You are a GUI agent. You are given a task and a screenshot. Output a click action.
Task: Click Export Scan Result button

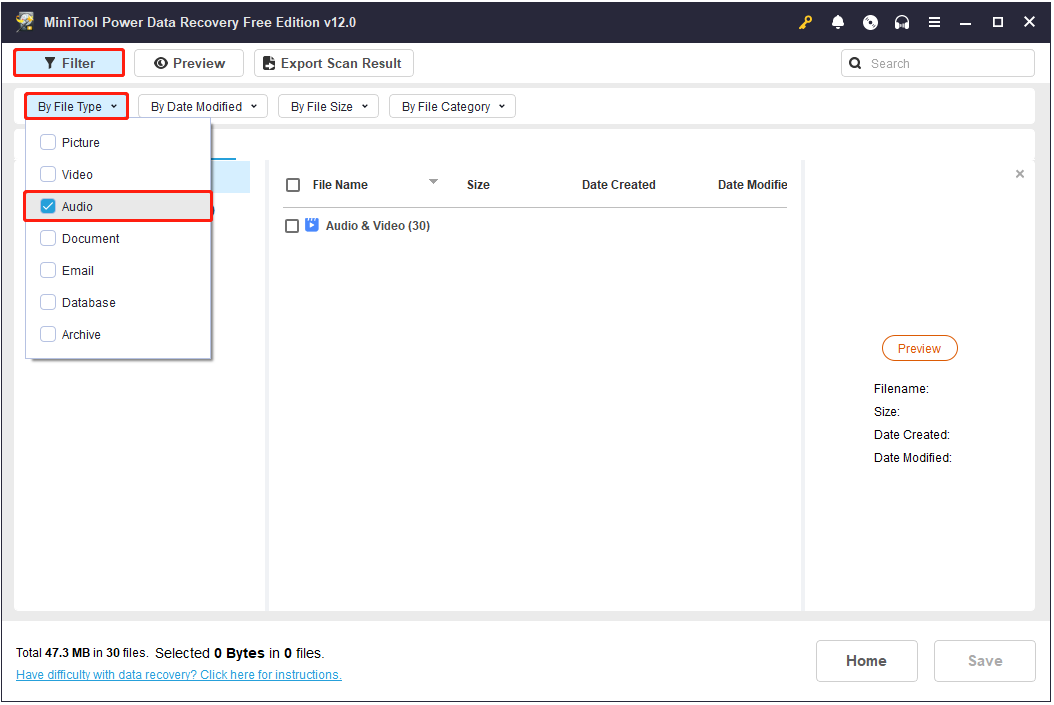(333, 63)
